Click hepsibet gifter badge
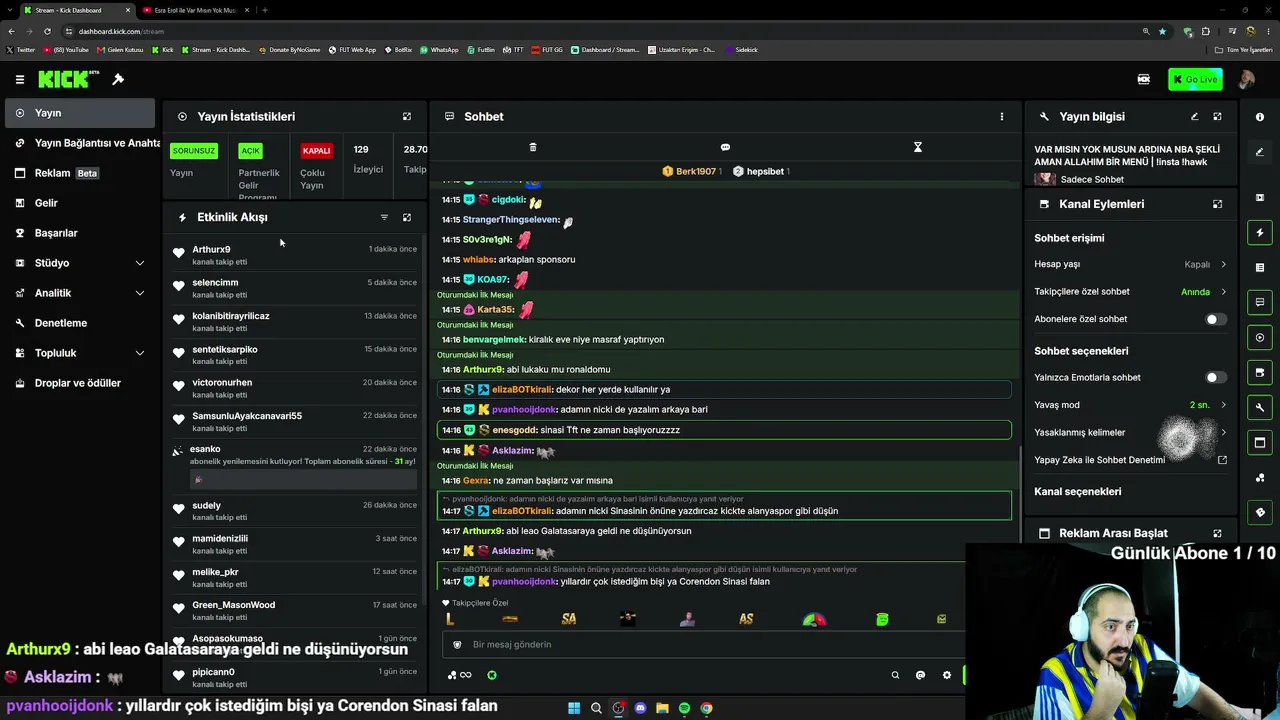Viewport: 1280px width, 720px height. 762,171
